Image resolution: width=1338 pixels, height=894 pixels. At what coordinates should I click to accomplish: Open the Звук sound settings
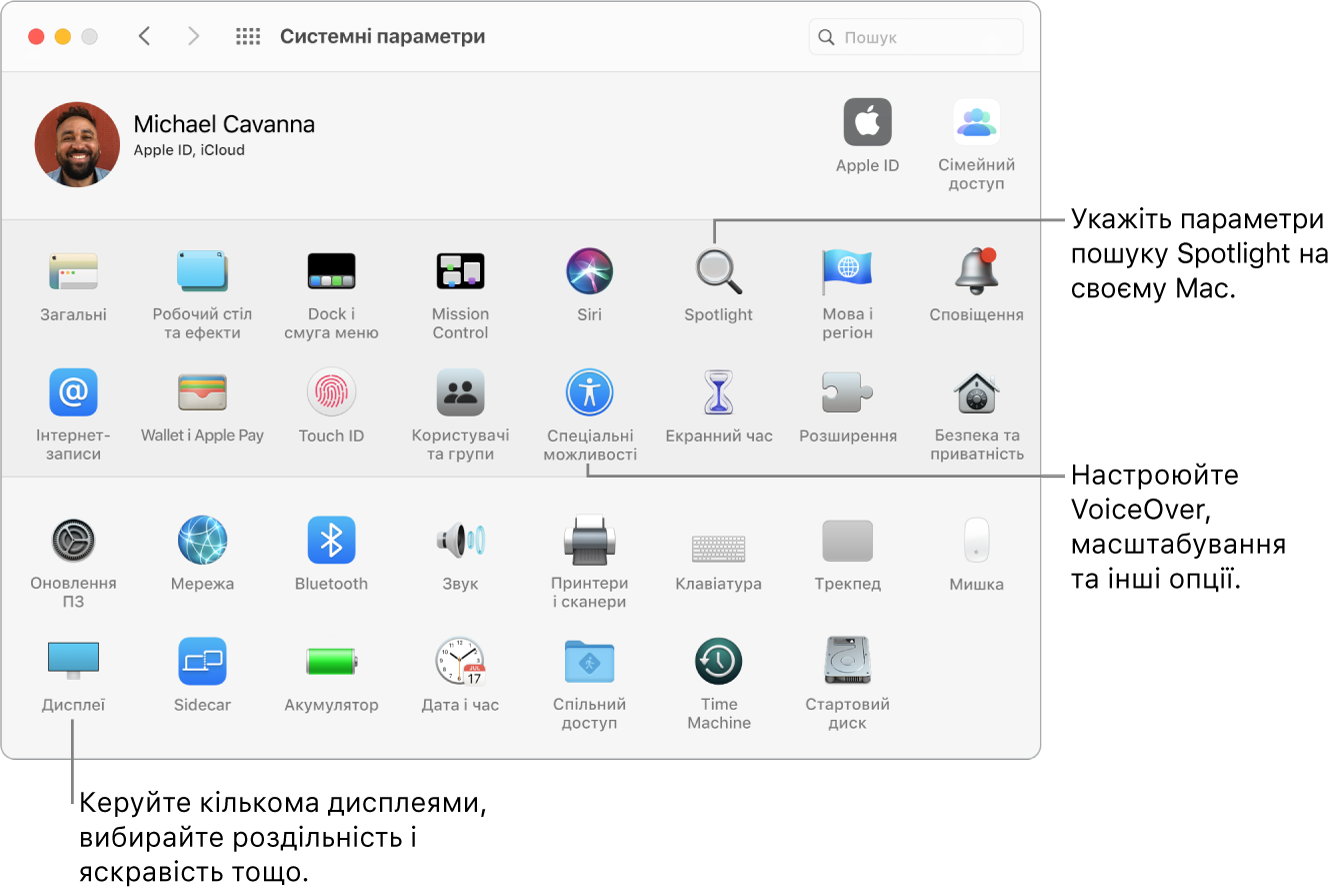click(460, 541)
